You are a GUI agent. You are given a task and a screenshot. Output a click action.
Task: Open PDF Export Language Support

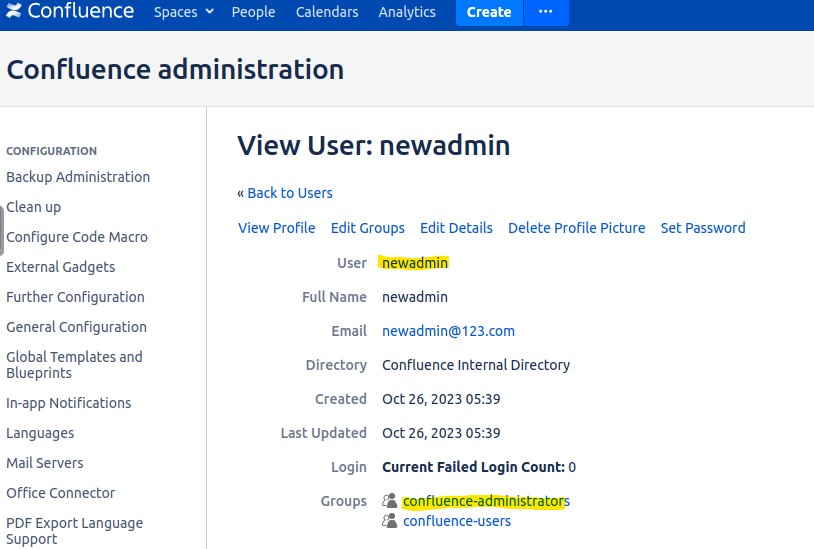[x=74, y=531]
